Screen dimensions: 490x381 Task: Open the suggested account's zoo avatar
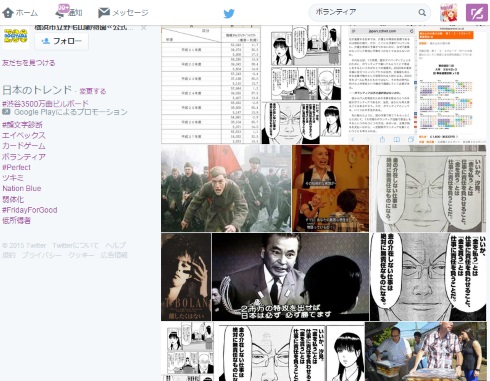(x=16, y=37)
